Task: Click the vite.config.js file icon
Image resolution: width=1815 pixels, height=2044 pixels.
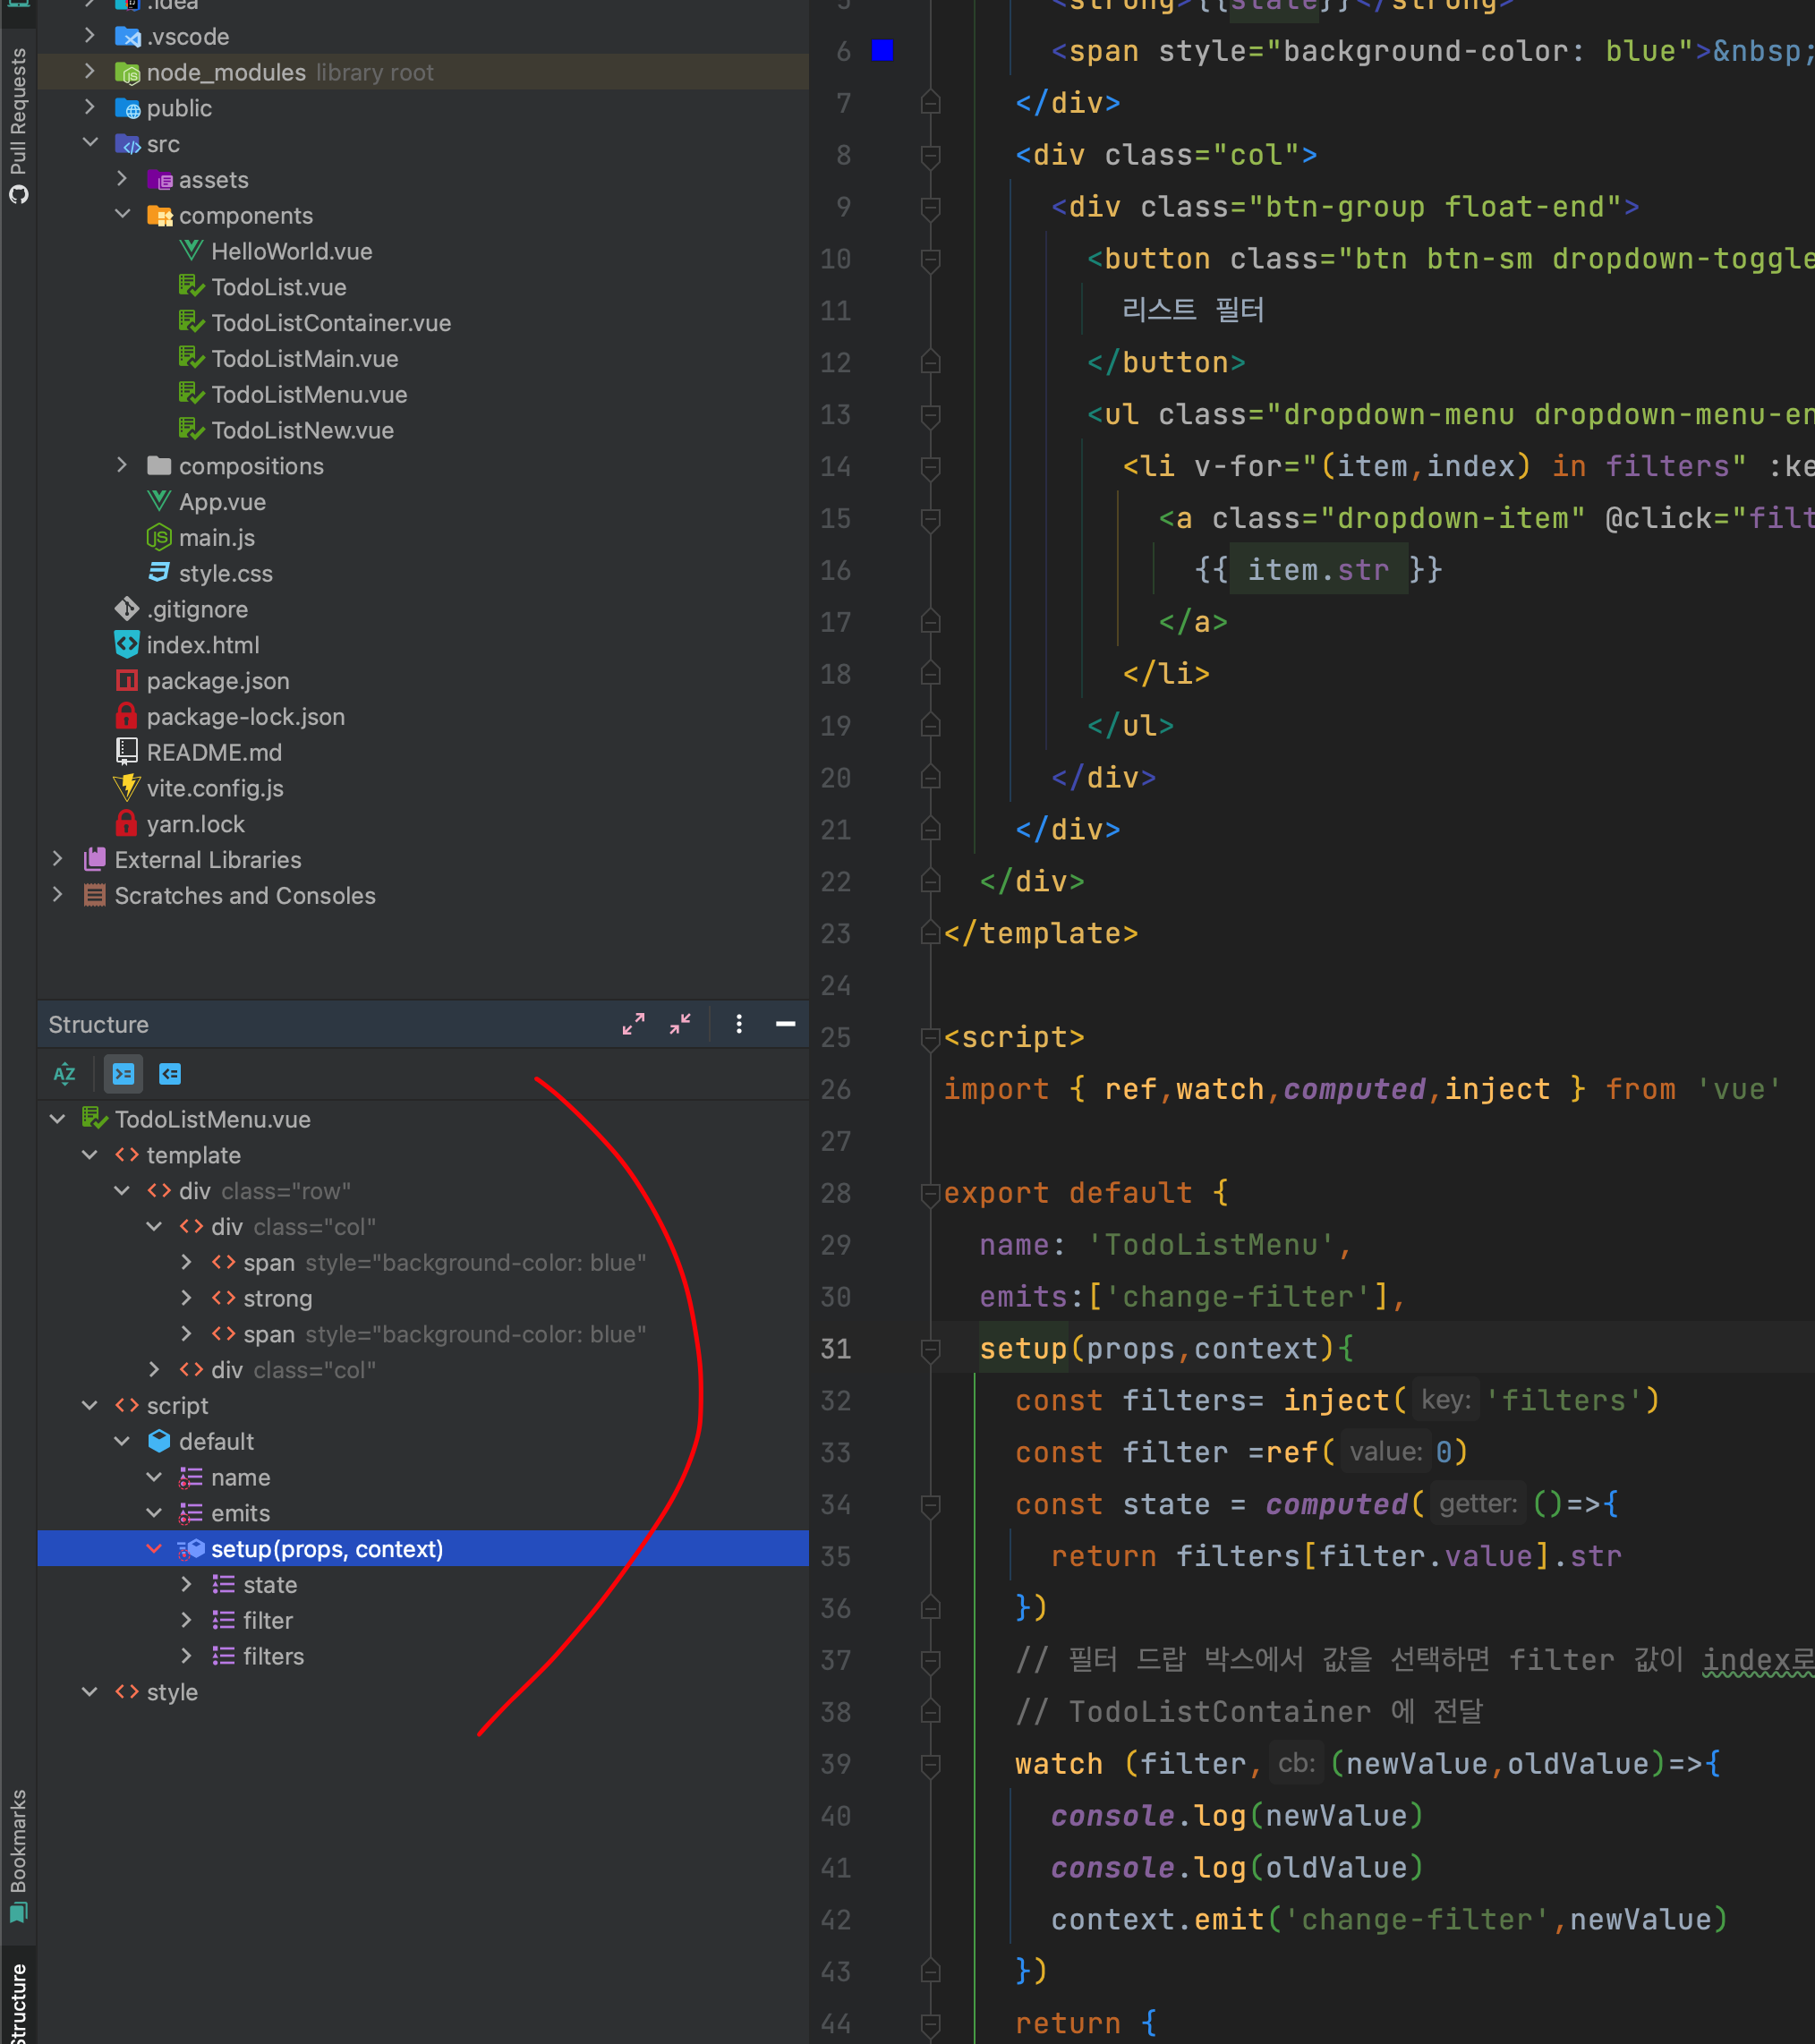Action: tap(126, 788)
